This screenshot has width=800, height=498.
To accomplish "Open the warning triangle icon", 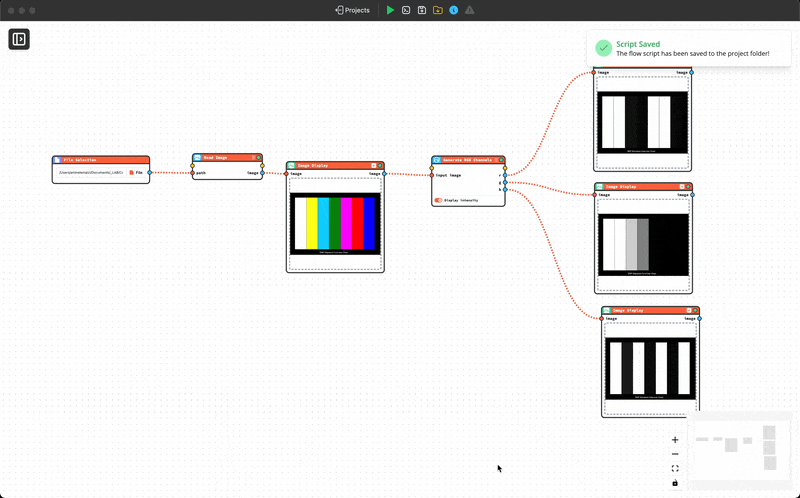I will tap(470, 10).
